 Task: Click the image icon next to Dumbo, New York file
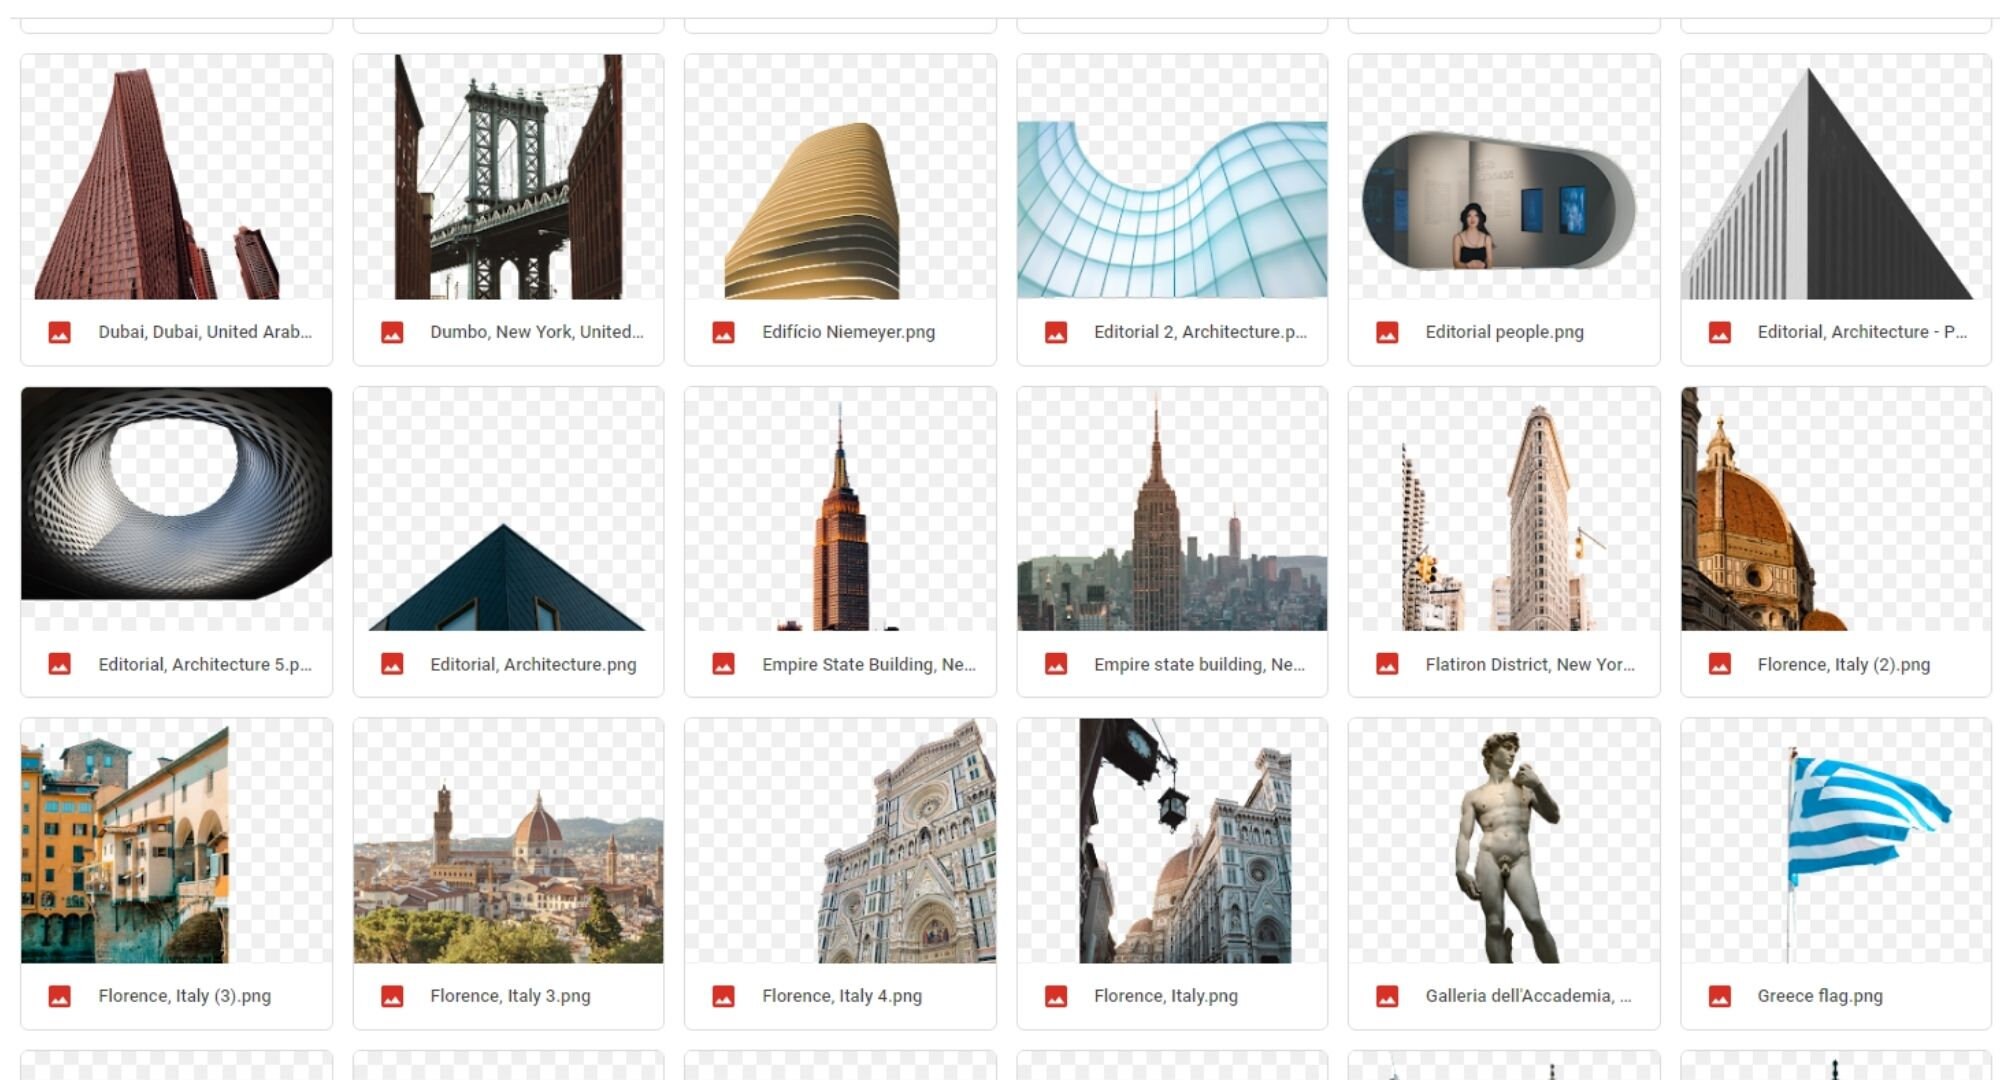coord(390,331)
